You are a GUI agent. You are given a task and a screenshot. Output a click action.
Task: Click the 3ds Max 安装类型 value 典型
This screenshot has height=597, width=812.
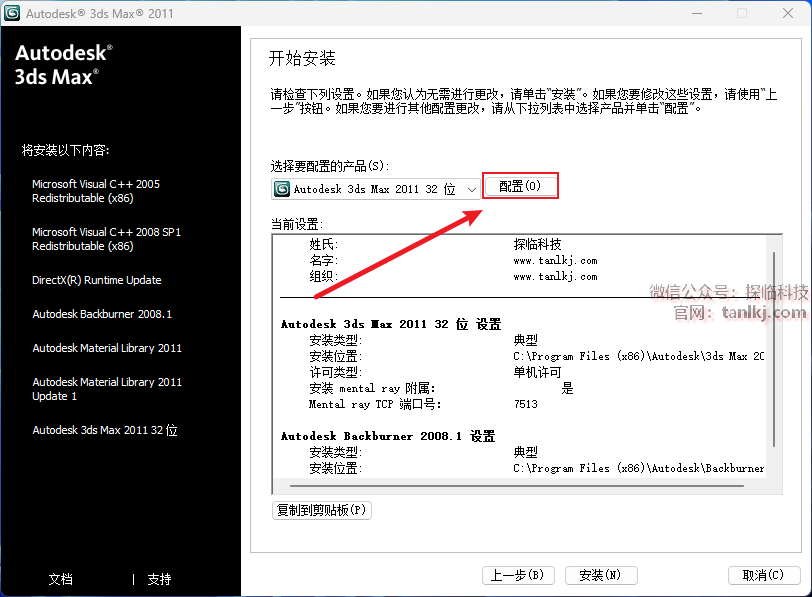pyautogui.click(x=526, y=340)
